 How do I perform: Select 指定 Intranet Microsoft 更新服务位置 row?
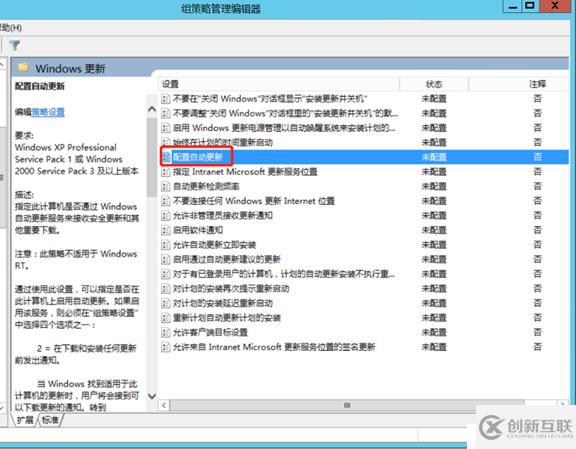(364, 172)
